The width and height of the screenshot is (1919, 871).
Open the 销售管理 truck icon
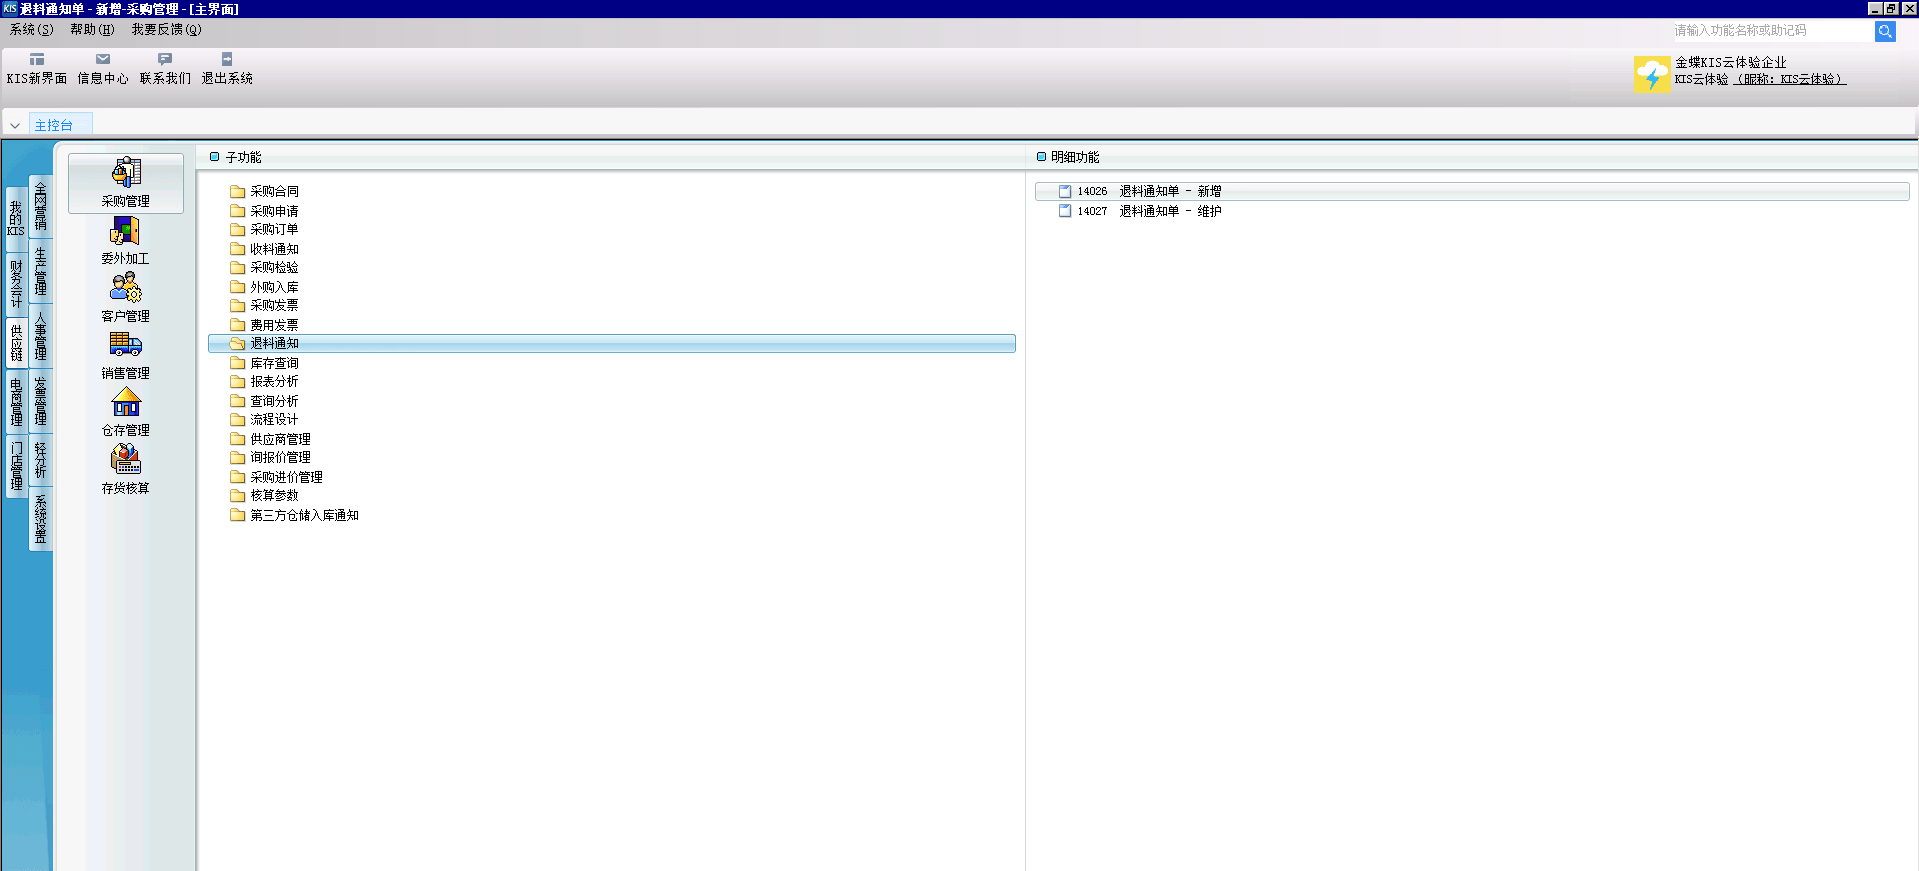pyautogui.click(x=126, y=346)
